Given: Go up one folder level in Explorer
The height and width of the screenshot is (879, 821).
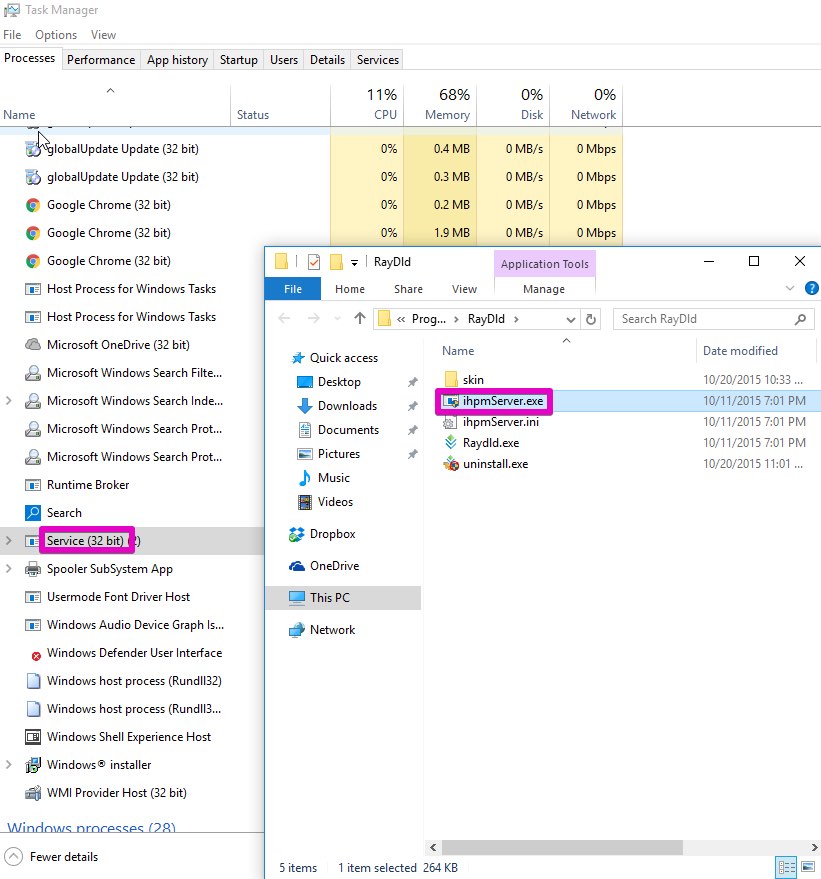Looking at the screenshot, I should [359, 319].
